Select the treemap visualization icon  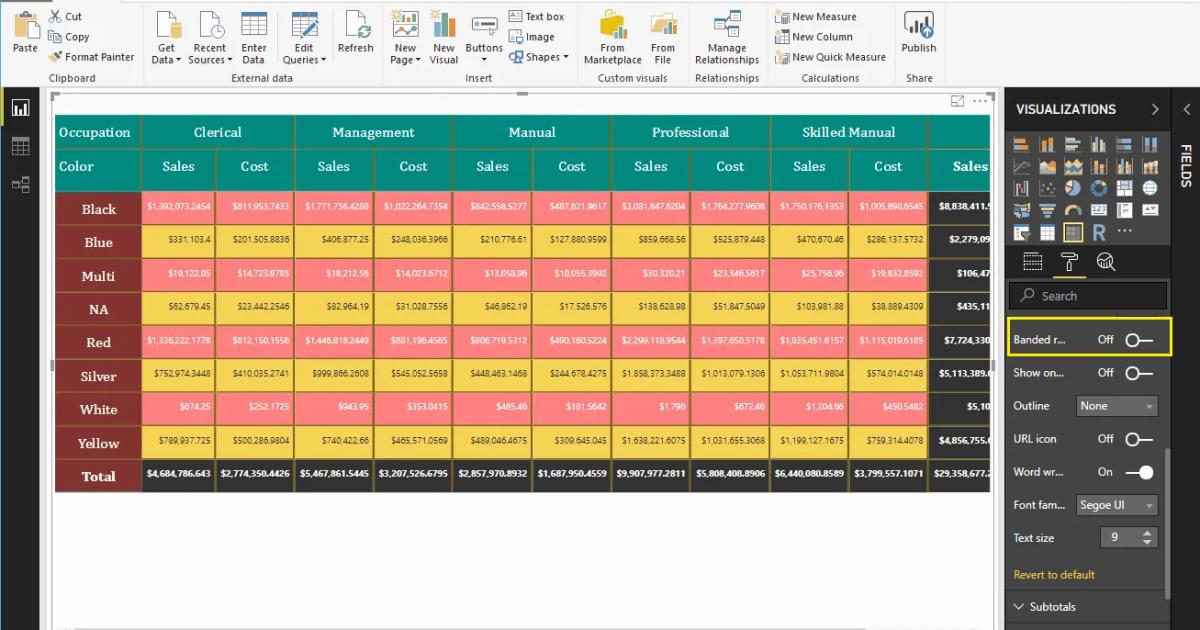tap(1123, 188)
